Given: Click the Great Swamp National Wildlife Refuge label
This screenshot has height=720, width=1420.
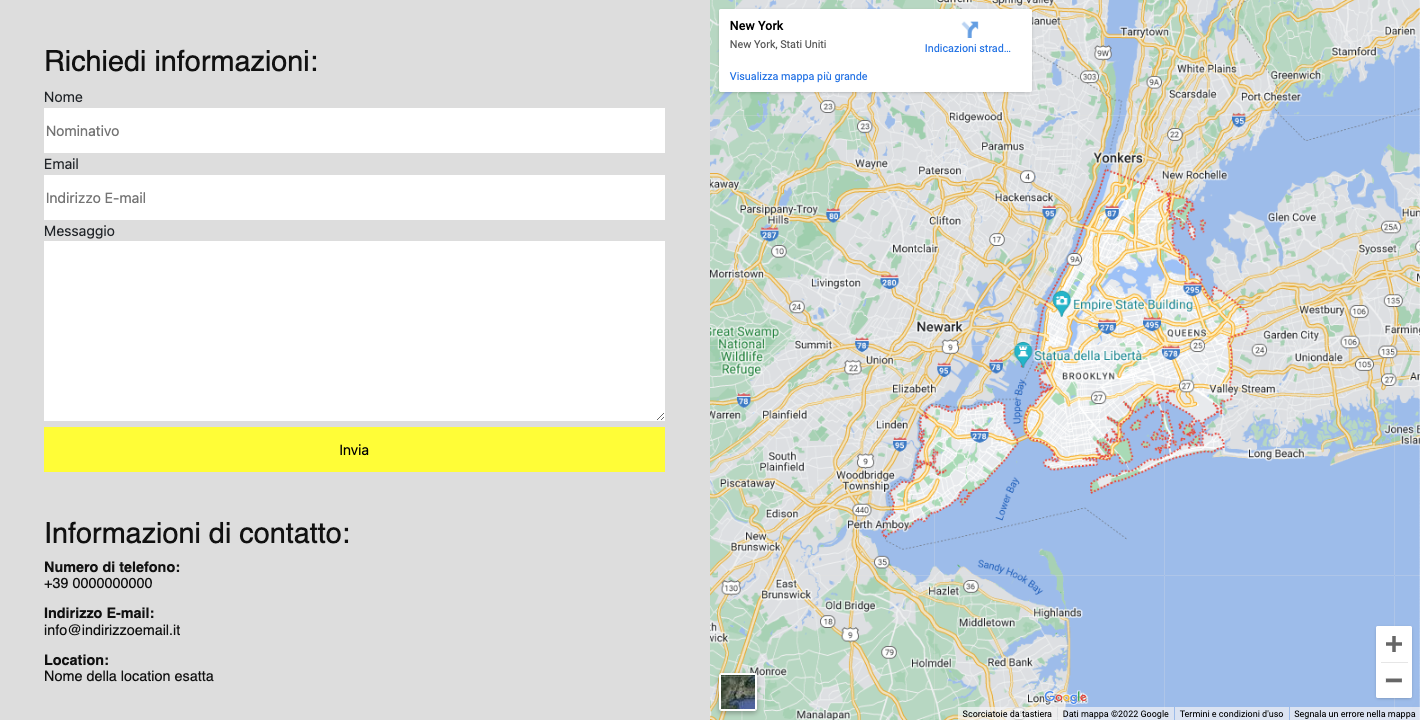Looking at the screenshot, I should tap(742, 350).
